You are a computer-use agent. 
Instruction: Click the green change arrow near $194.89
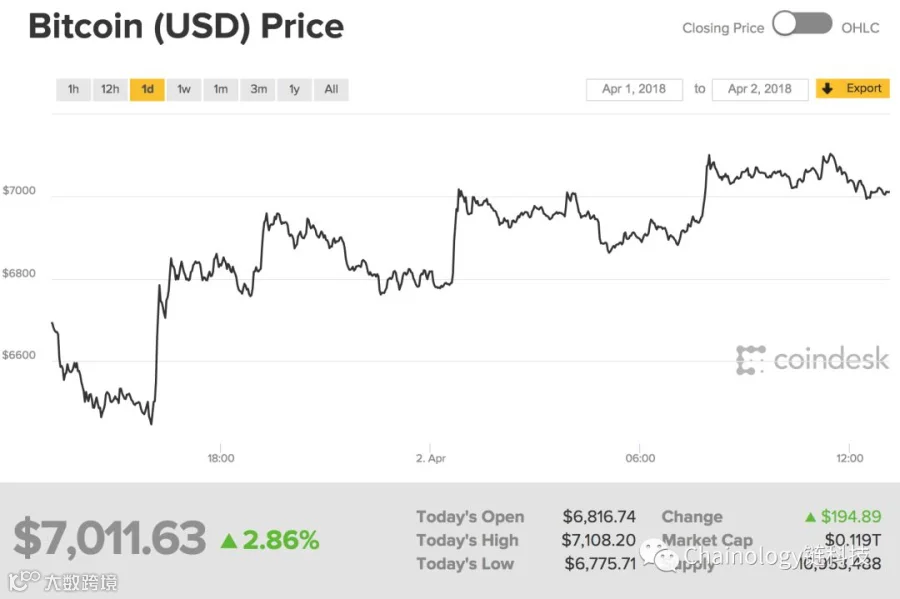point(810,517)
